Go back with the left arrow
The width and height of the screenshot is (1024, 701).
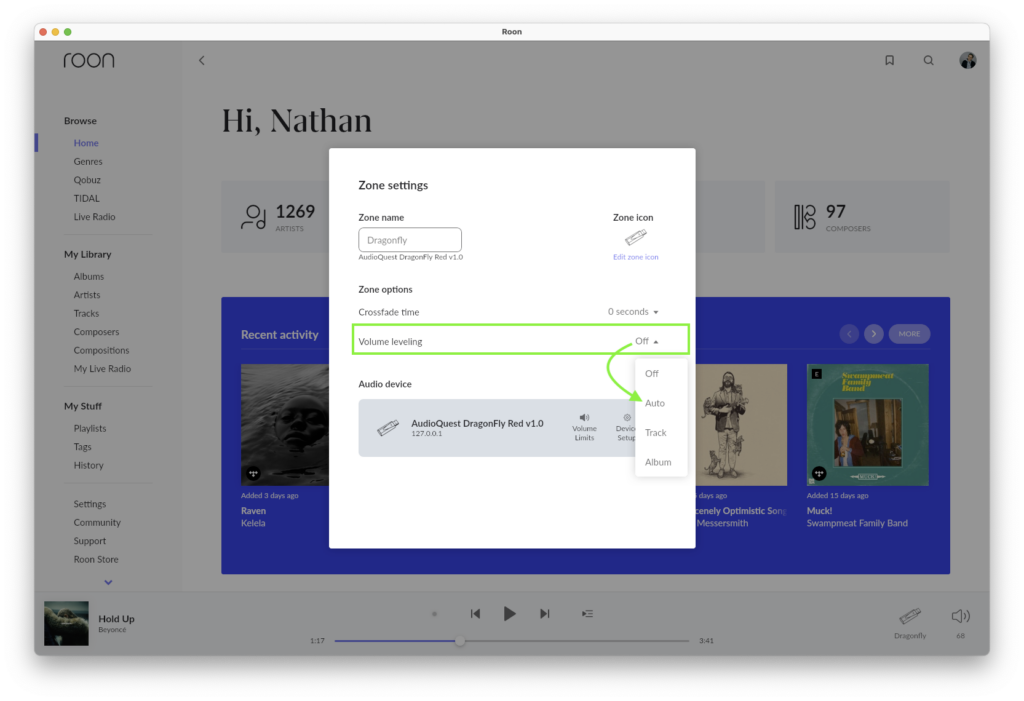(x=201, y=60)
